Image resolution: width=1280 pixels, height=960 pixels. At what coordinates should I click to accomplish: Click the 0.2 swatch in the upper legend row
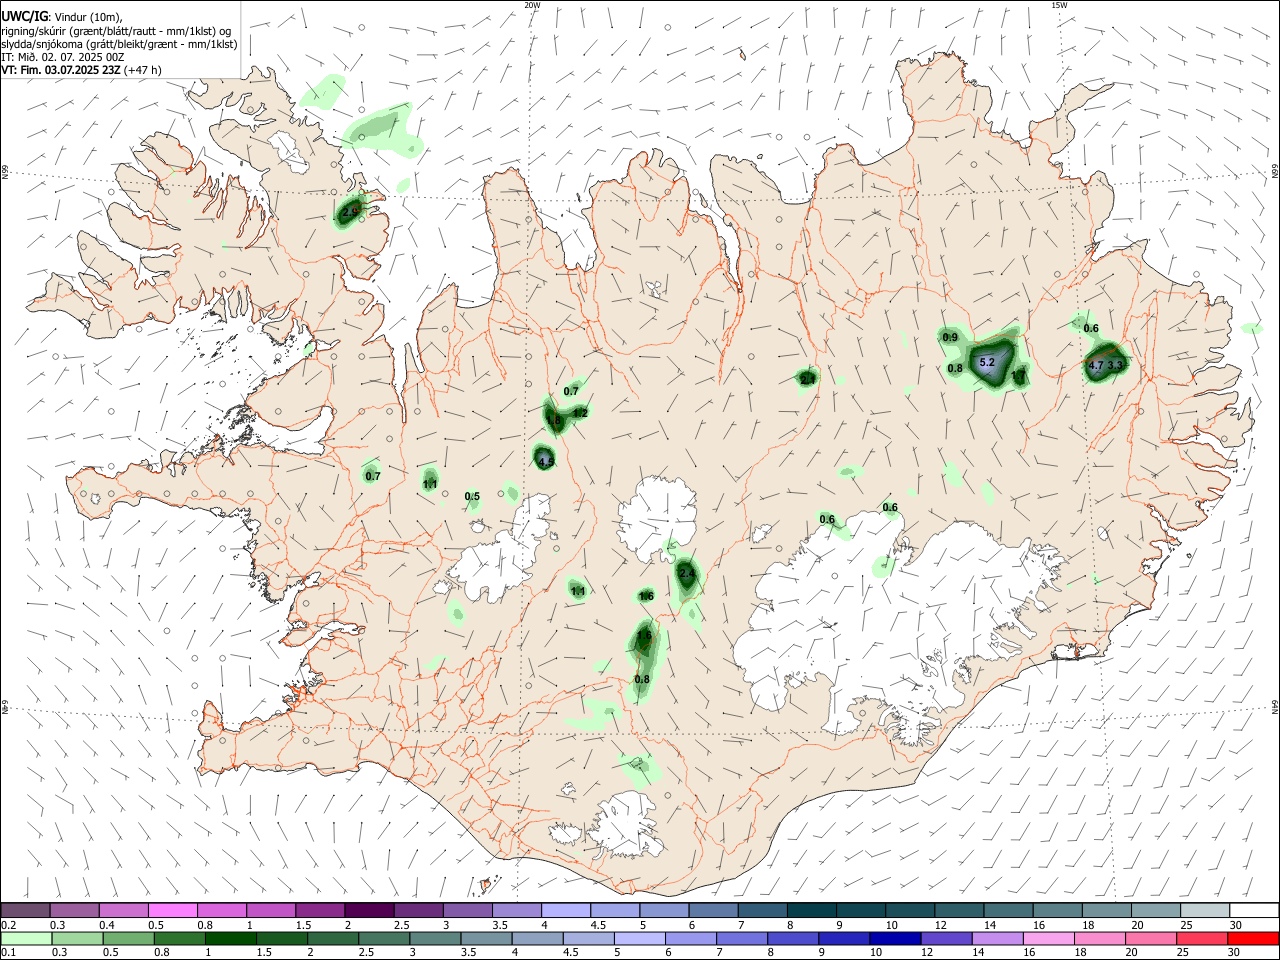[x=25, y=910]
